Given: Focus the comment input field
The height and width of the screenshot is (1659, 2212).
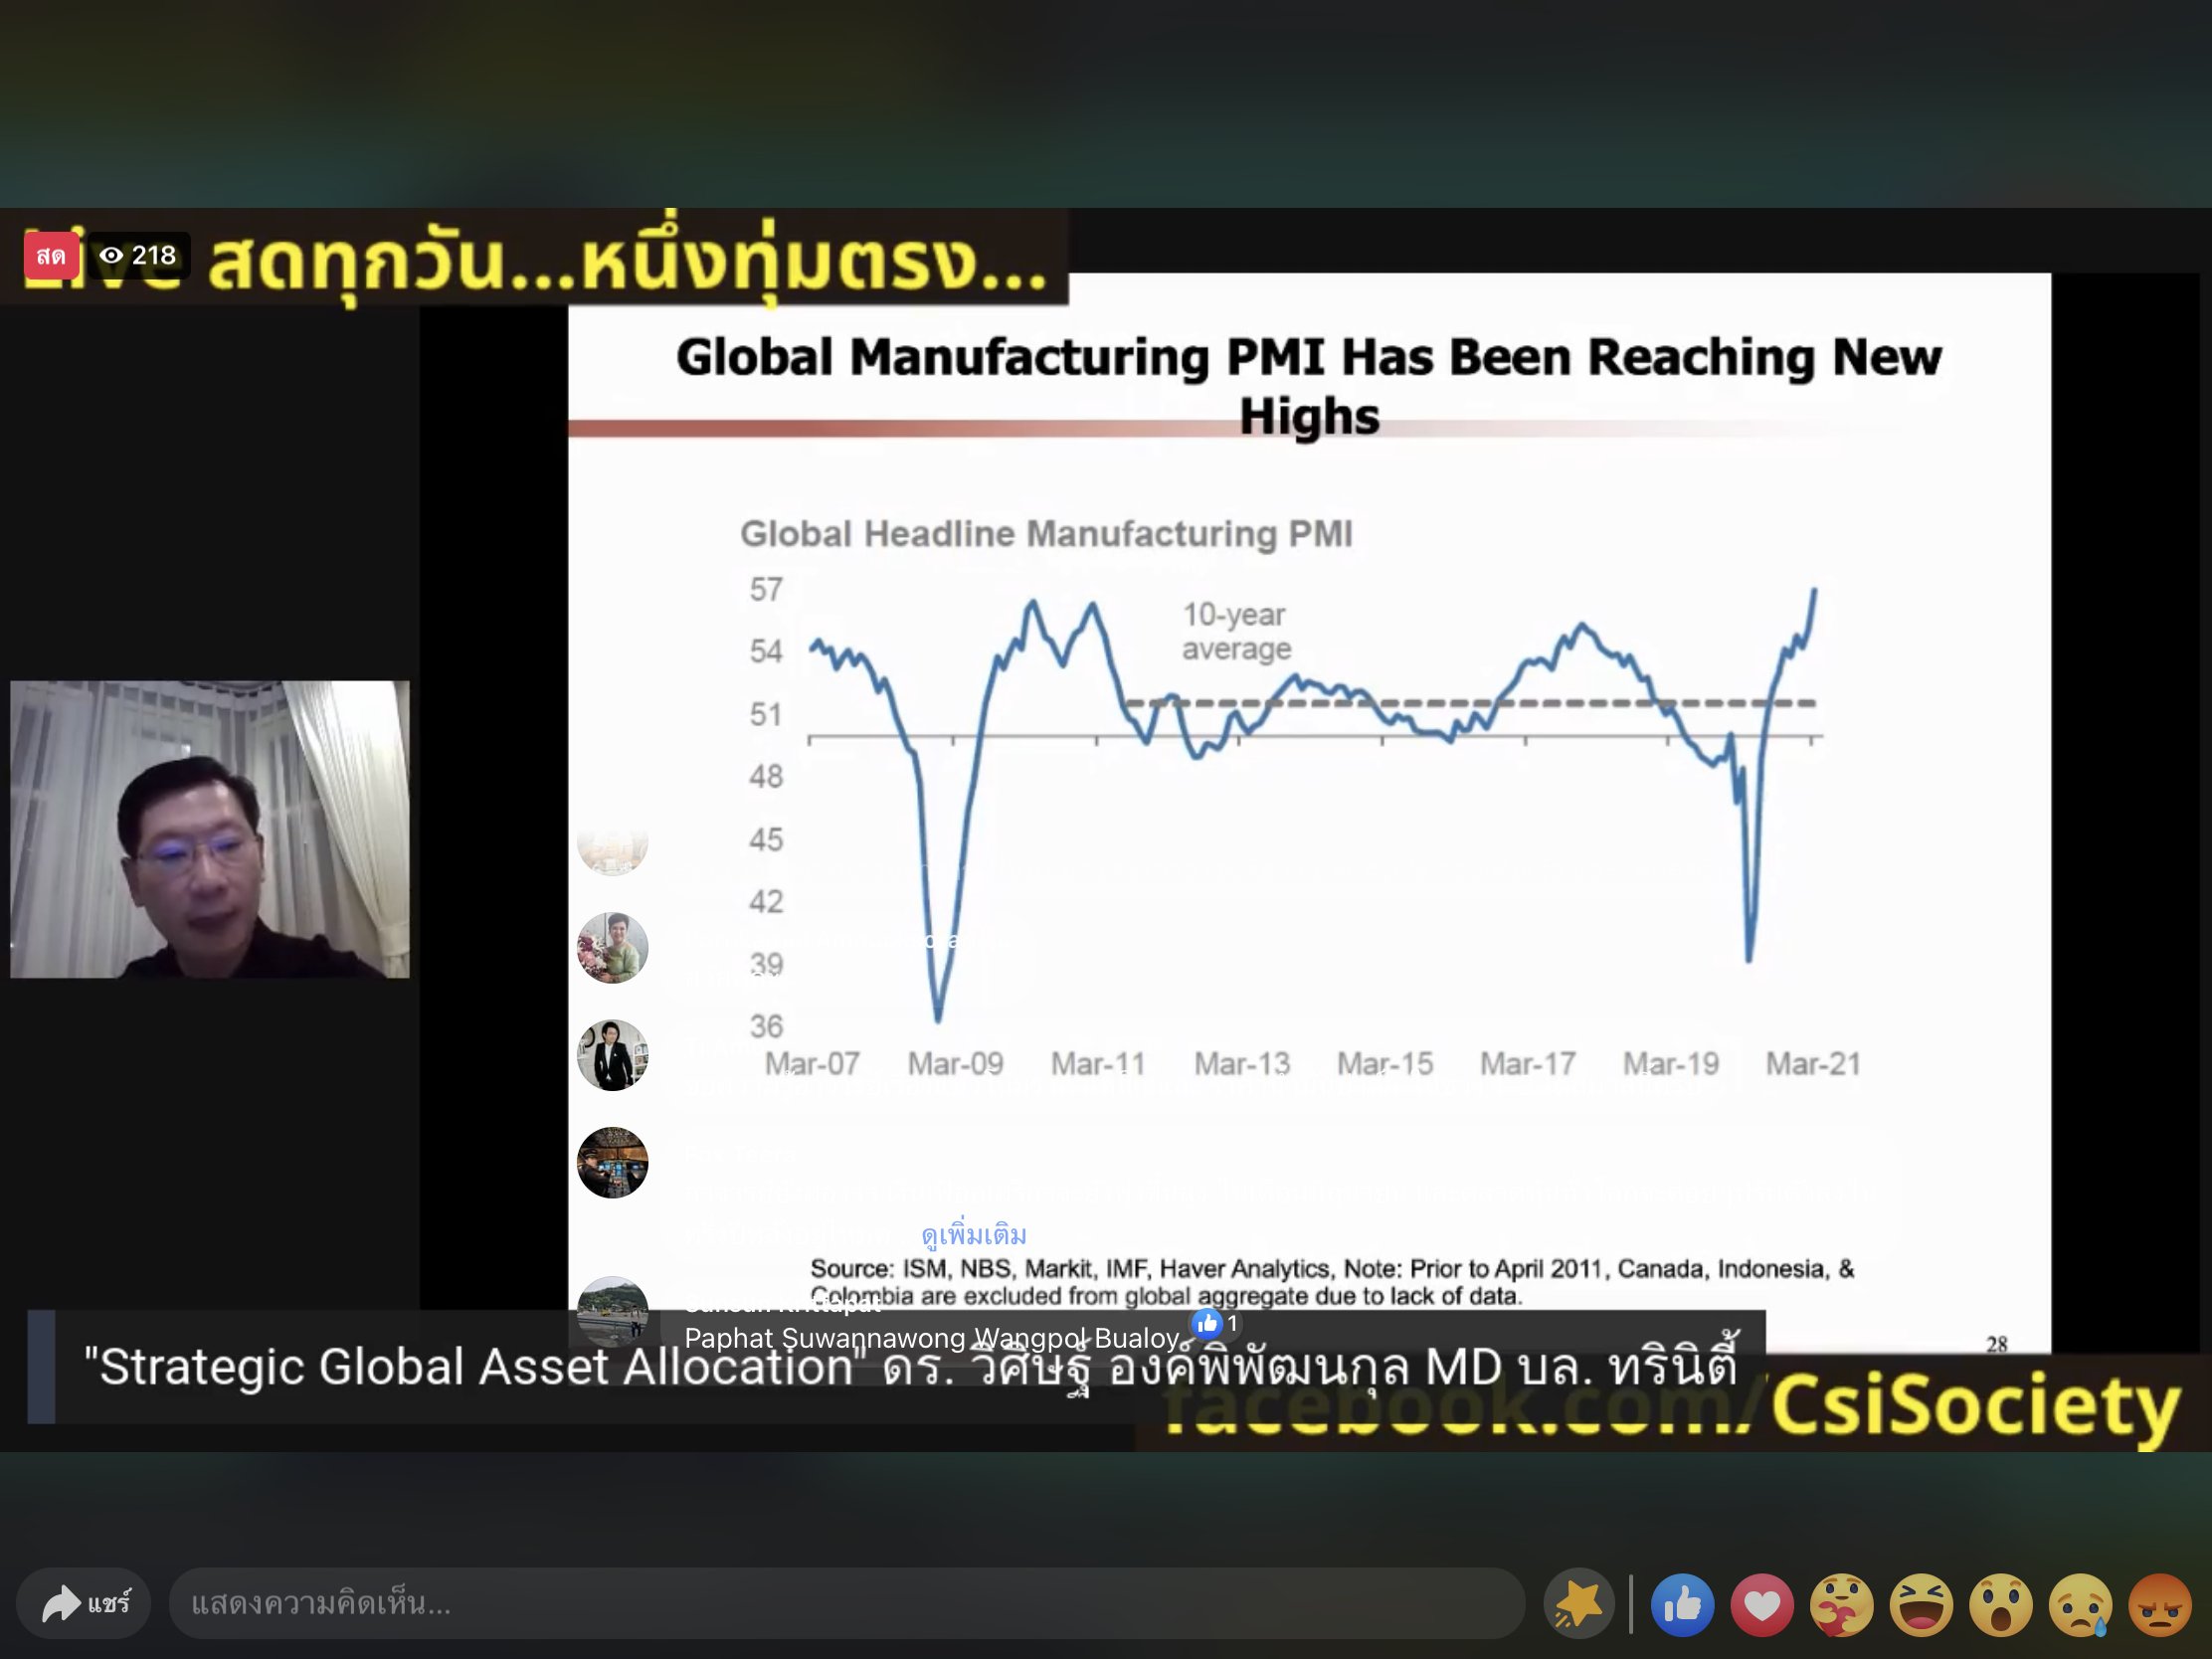Looking at the screenshot, I should pos(846,1603).
